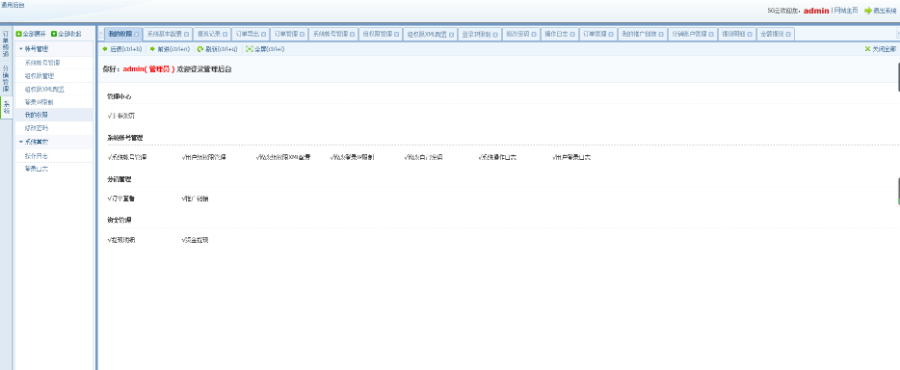The image size is (900, 370).
Task: Close the 系统基本配置 tab via its close icon
Action: 186,34
